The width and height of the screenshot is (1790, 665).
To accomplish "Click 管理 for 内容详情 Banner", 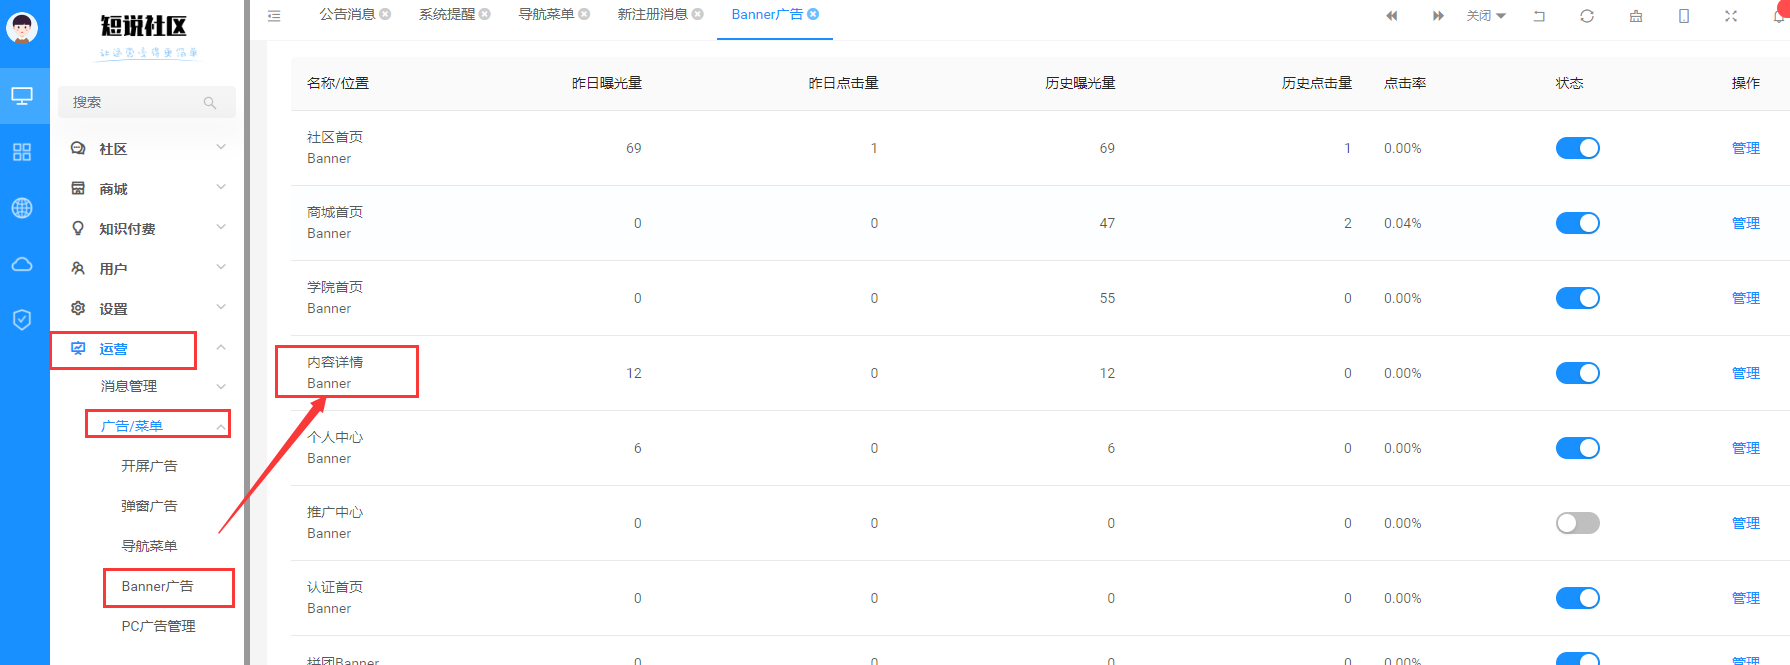I will click(1745, 373).
